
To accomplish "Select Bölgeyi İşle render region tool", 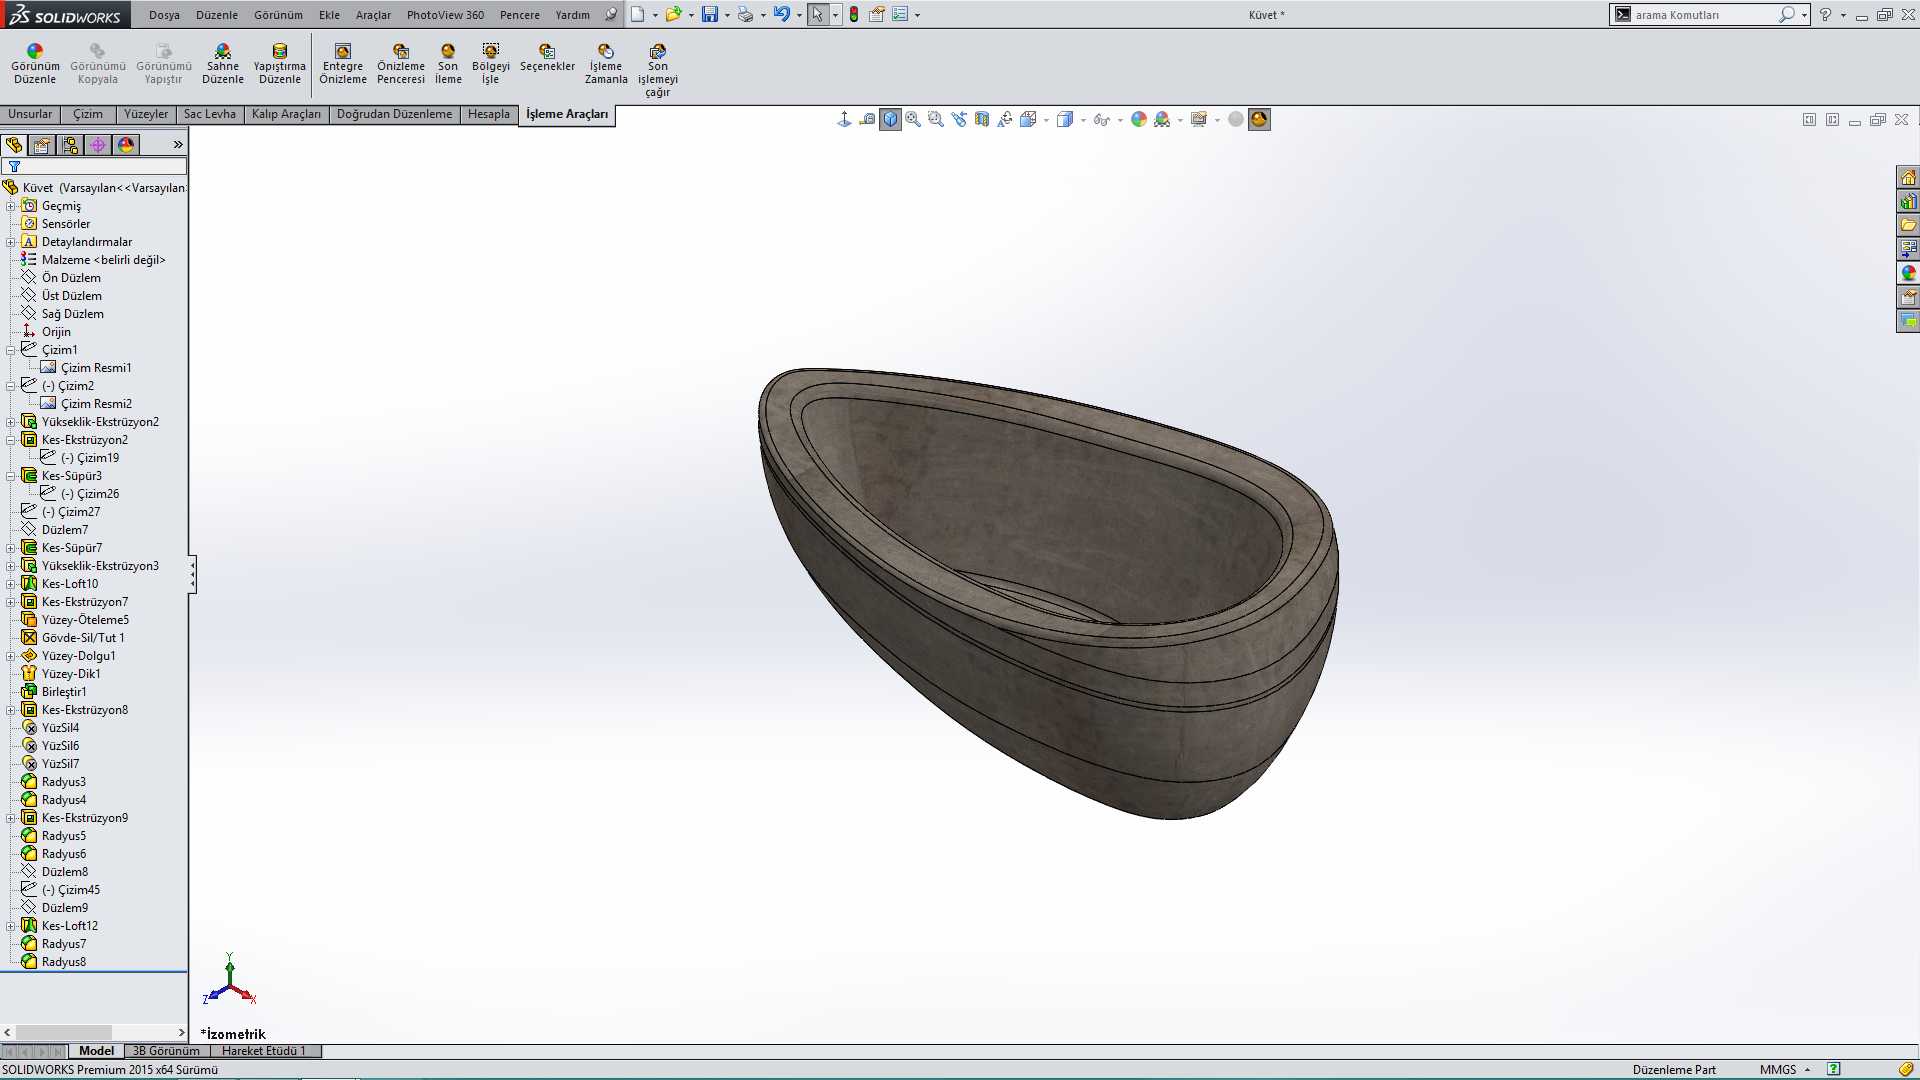I will tap(490, 63).
